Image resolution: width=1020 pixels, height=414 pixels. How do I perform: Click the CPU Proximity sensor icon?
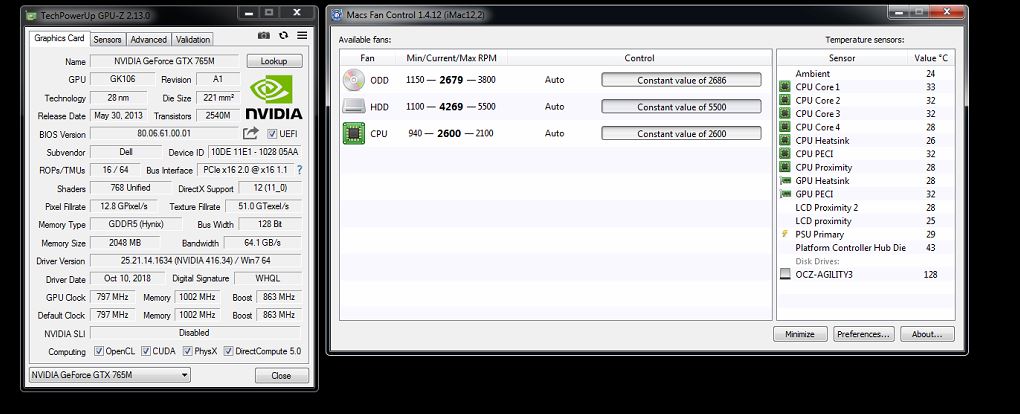785,167
